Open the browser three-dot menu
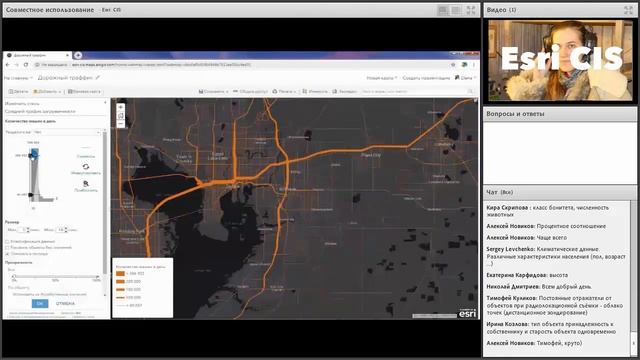640x360 pixels. [474, 64]
